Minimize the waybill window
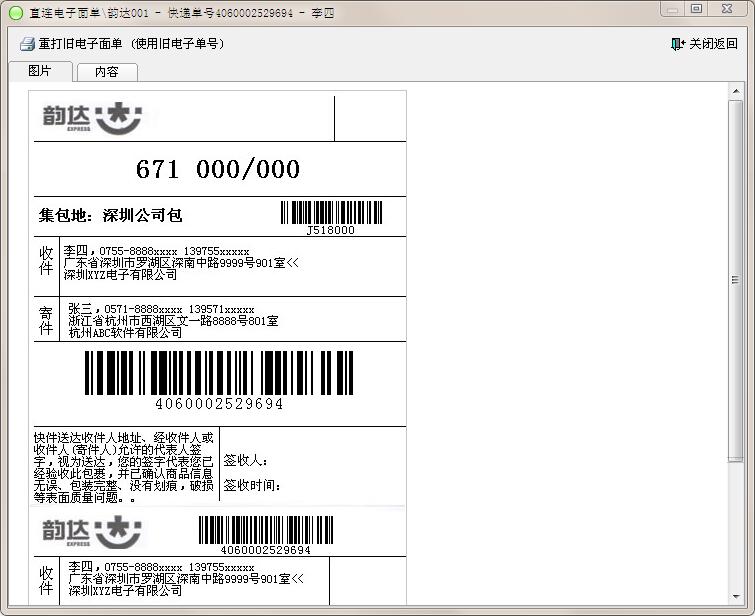 (670, 9)
